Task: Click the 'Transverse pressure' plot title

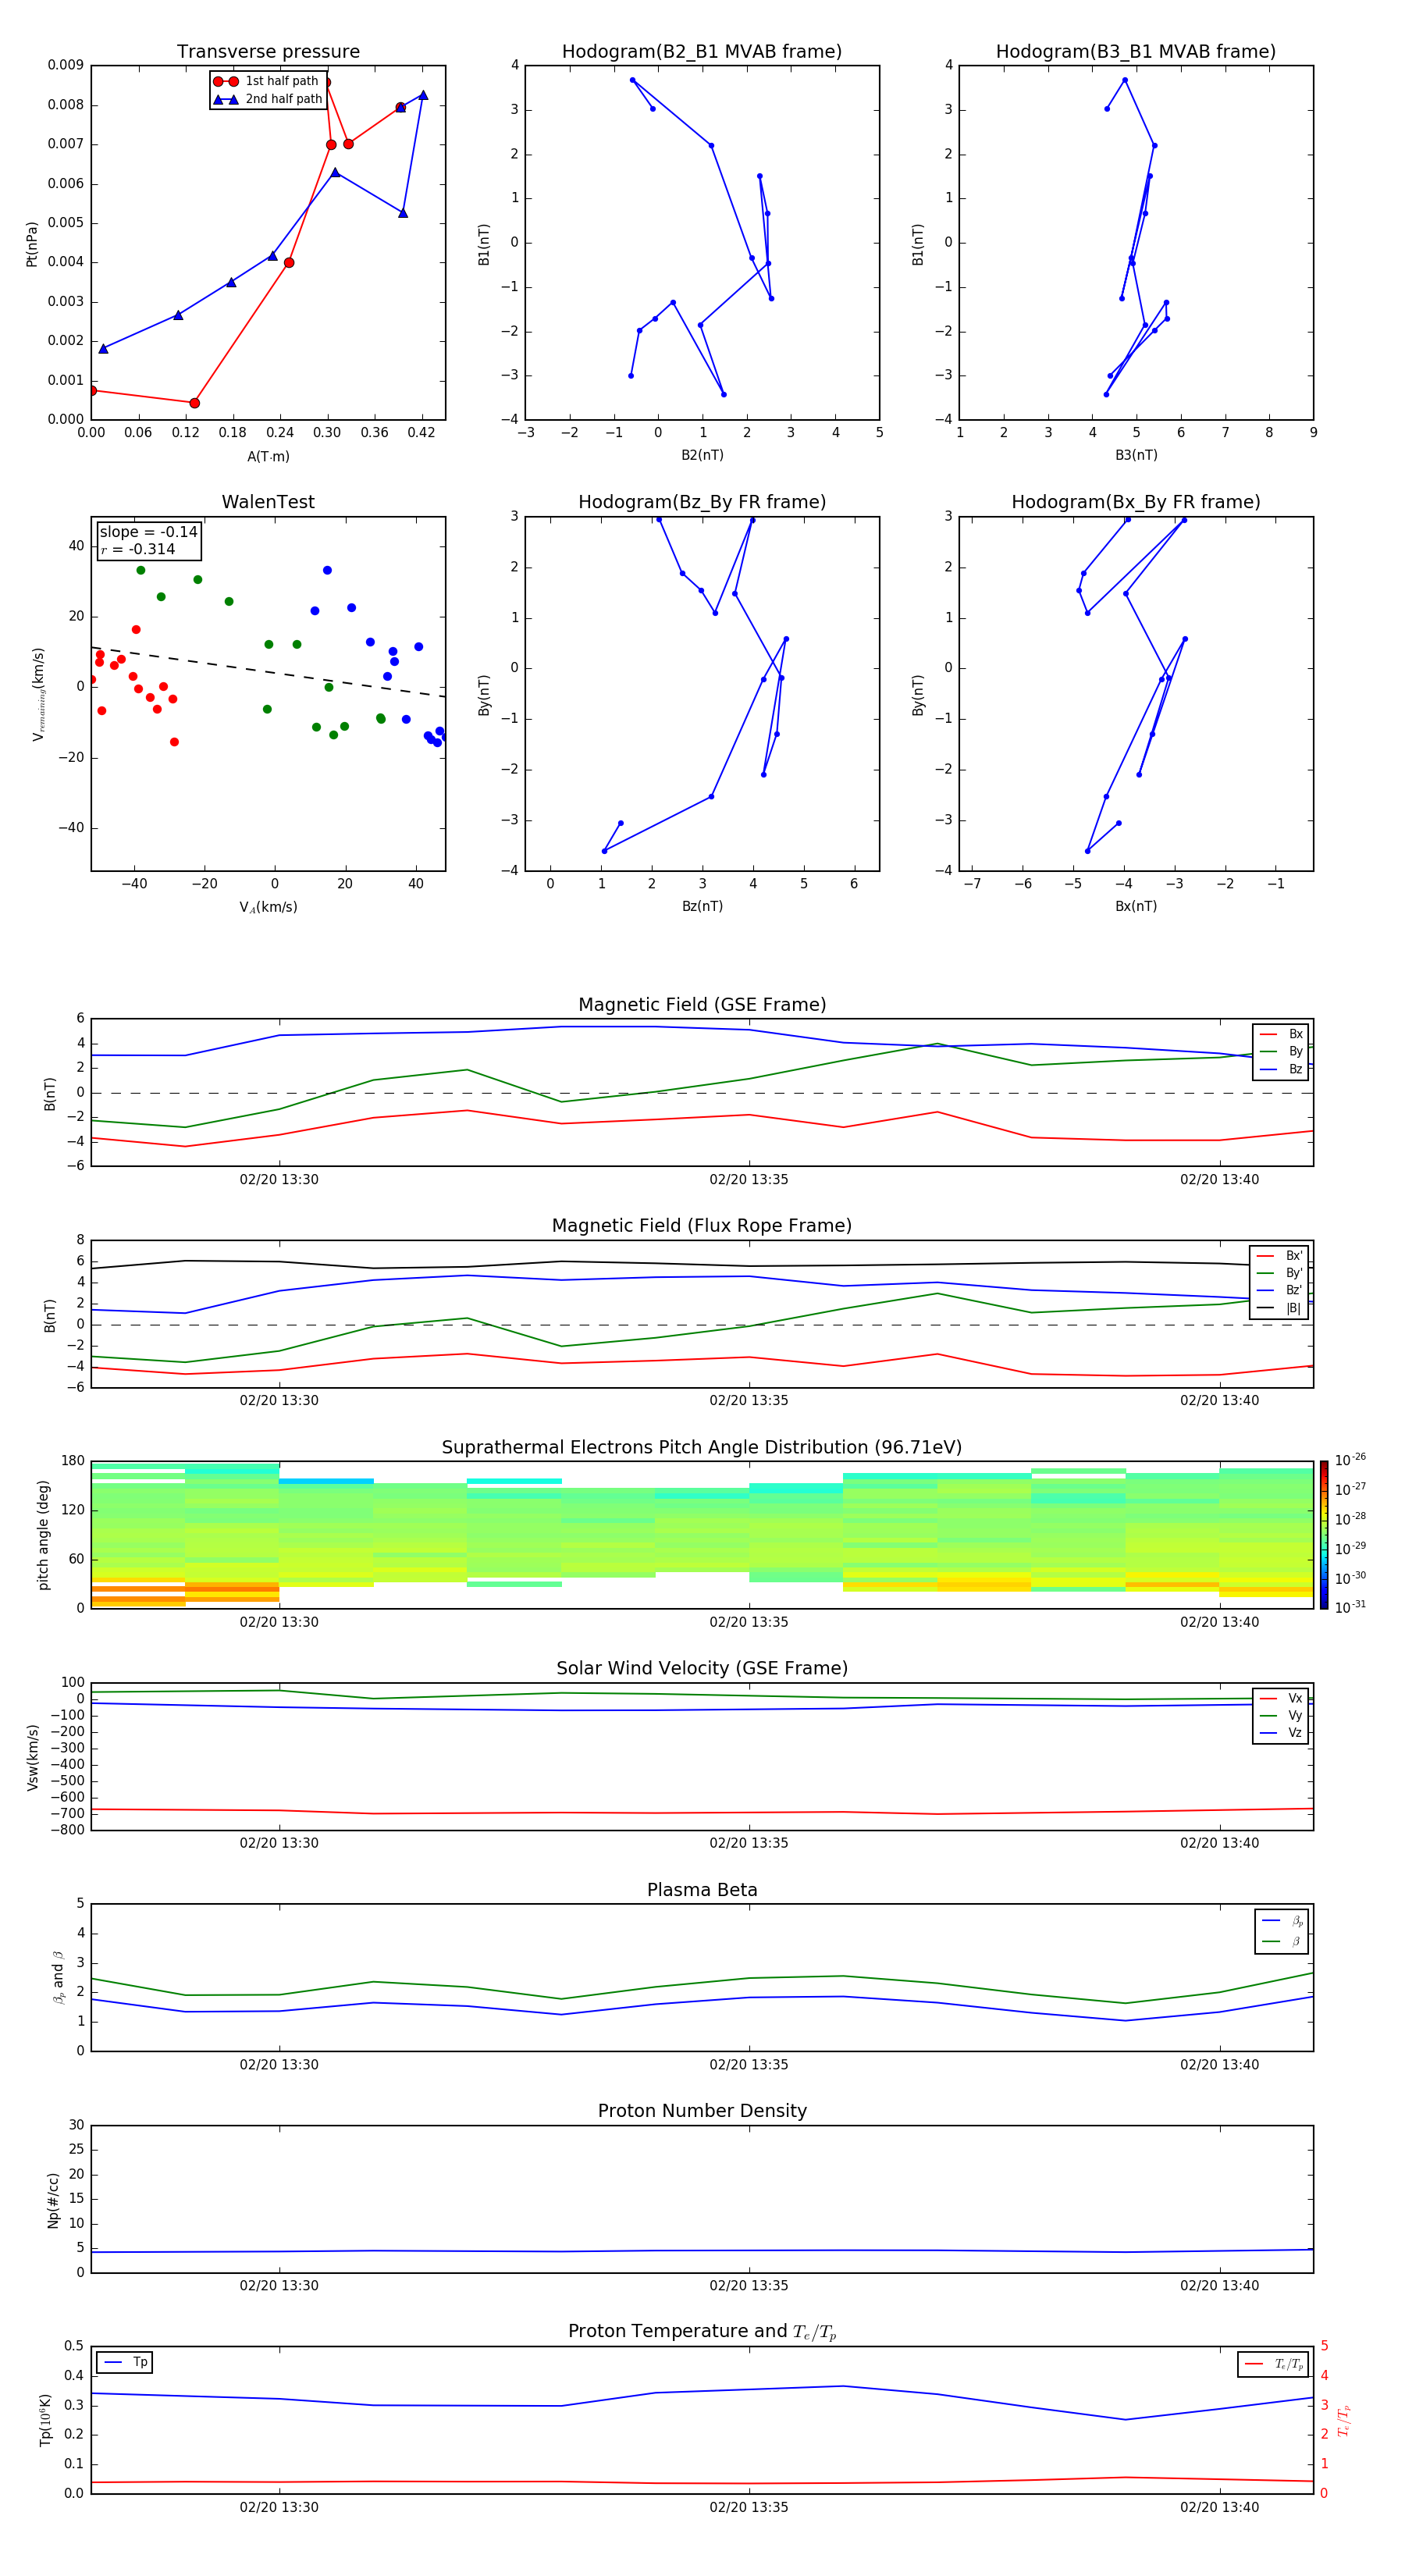Action: click(x=268, y=52)
